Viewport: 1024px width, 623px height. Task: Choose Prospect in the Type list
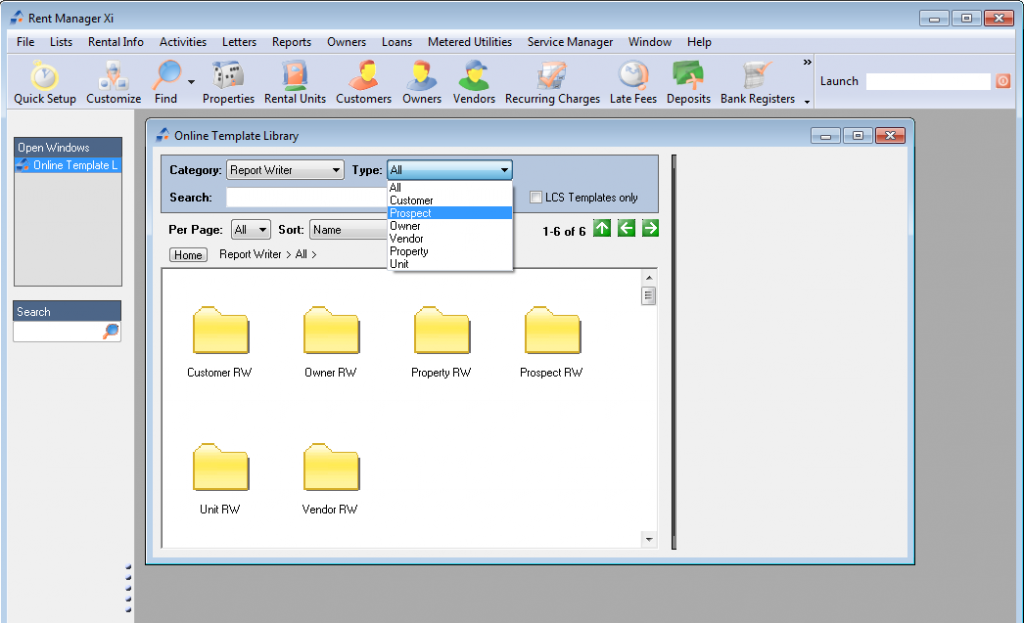point(449,213)
